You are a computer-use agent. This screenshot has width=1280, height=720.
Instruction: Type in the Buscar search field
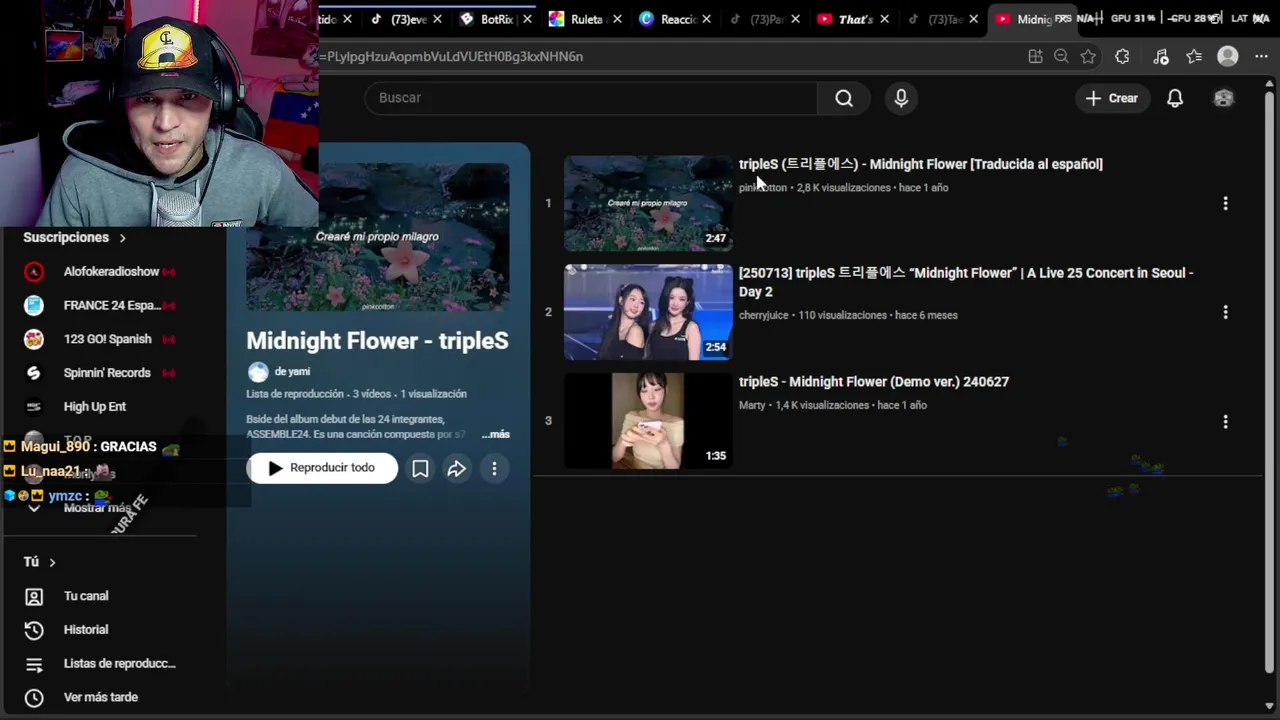[x=591, y=98]
